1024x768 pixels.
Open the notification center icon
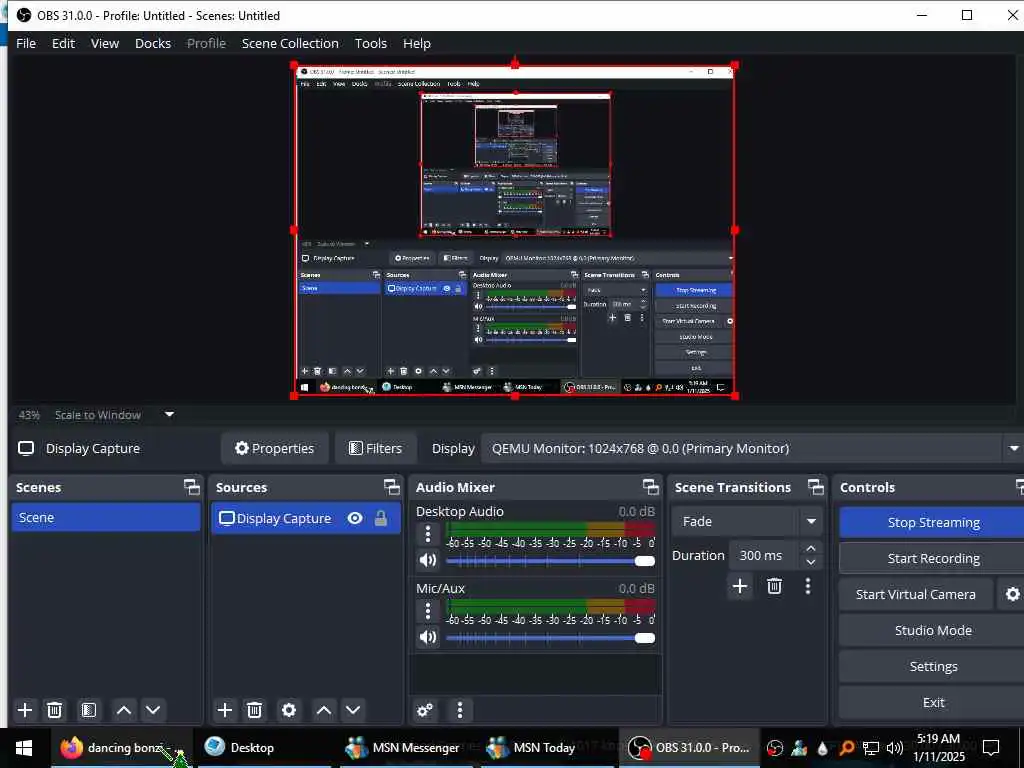coord(991,748)
